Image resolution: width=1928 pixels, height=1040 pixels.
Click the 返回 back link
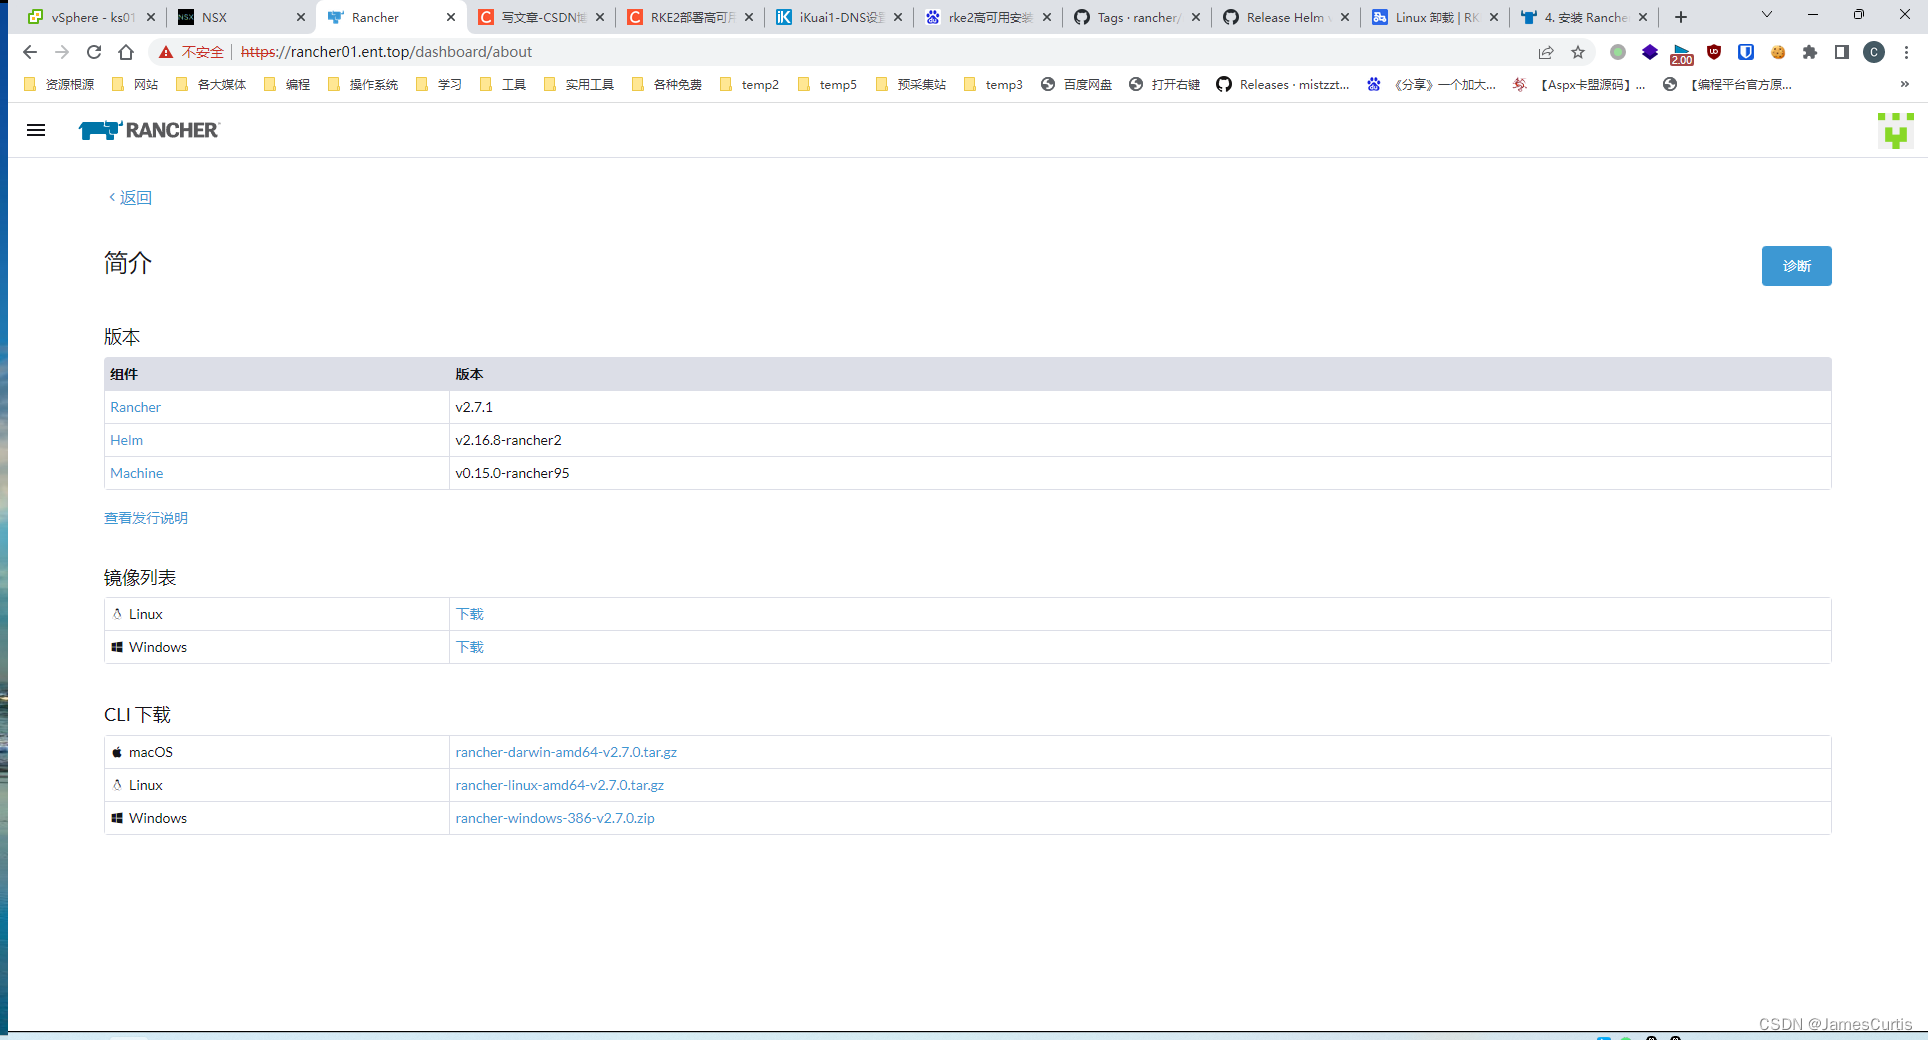130,198
